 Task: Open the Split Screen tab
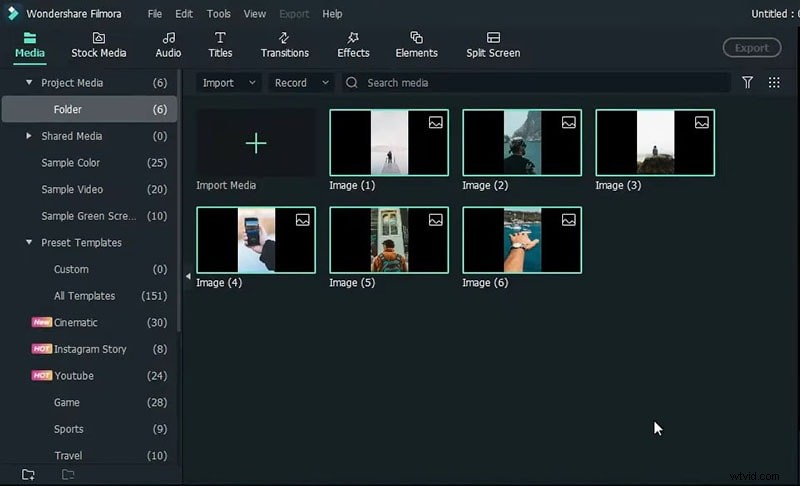pos(493,45)
